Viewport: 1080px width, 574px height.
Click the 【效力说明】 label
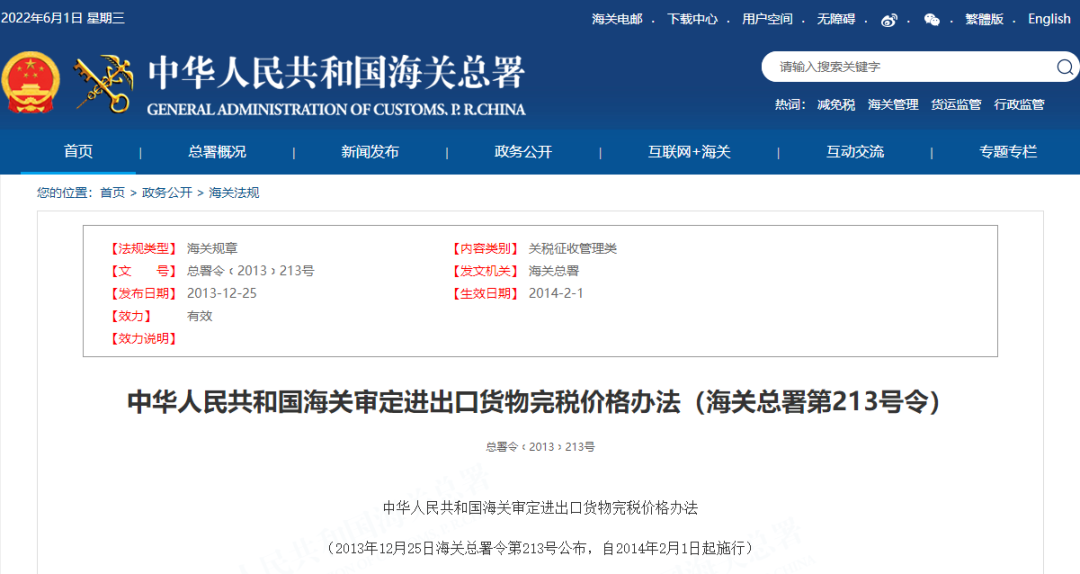click(143, 338)
